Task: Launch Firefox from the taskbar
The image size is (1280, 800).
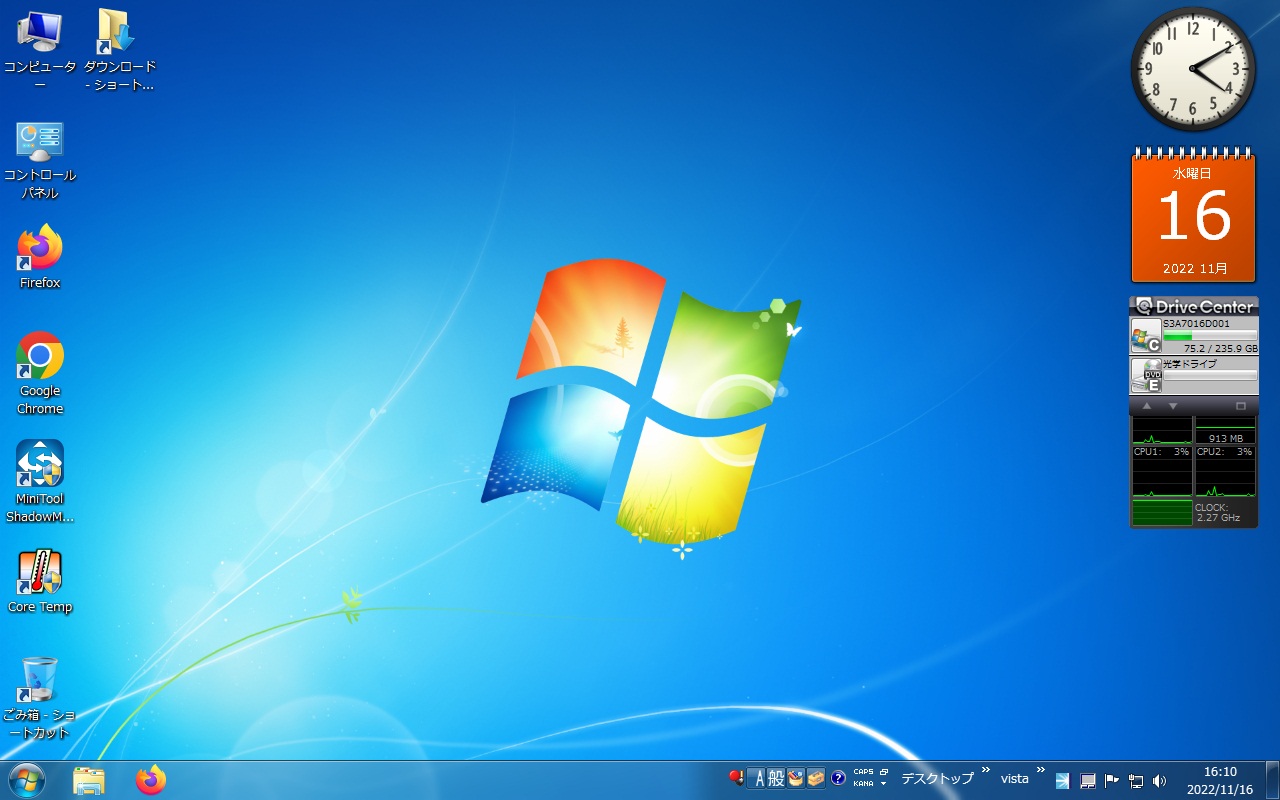Action: pyautogui.click(x=151, y=780)
